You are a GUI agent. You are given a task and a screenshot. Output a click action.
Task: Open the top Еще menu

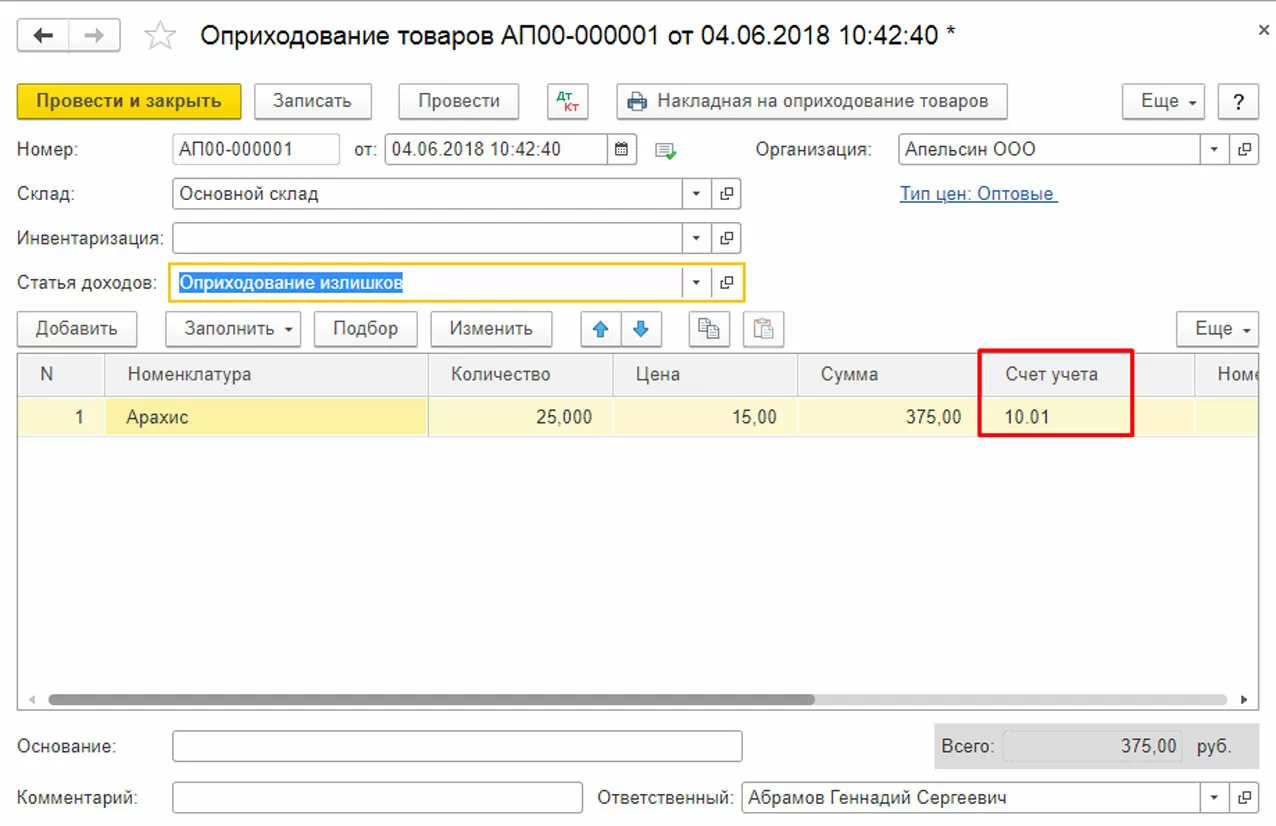1164,101
